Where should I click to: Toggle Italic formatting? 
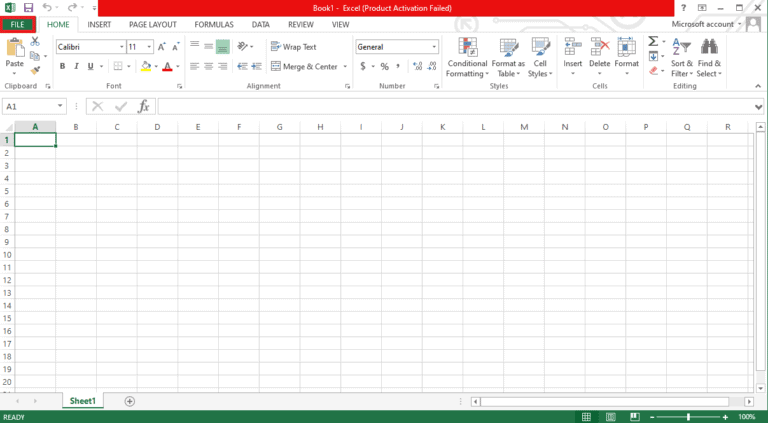click(x=76, y=66)
